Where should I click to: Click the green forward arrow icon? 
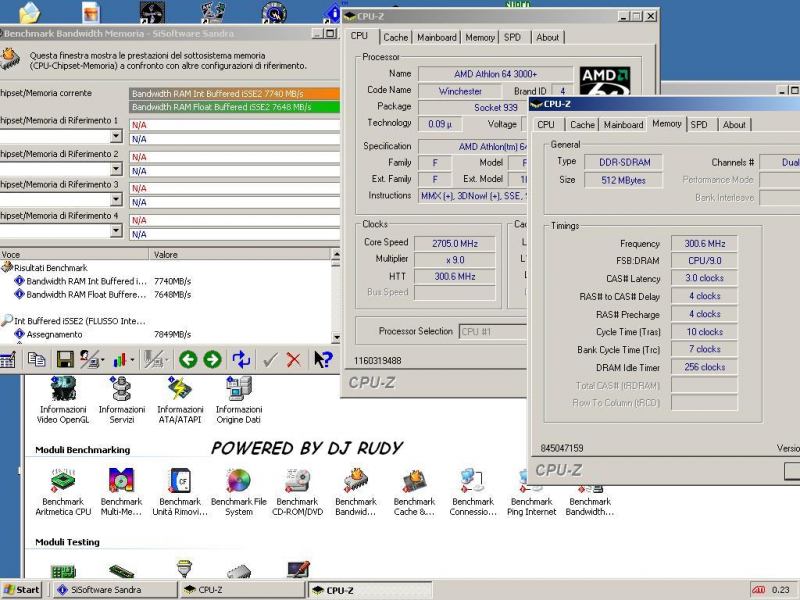[212, 359]
